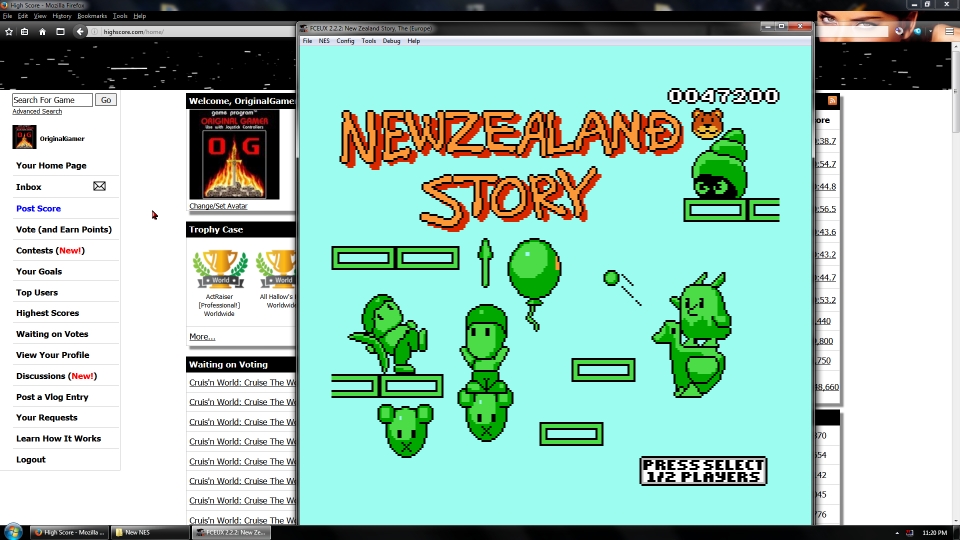The height and width of the screenshot is (540, 960).
Task: Open the File menu in FCEUX
Action: pos(307,41)
